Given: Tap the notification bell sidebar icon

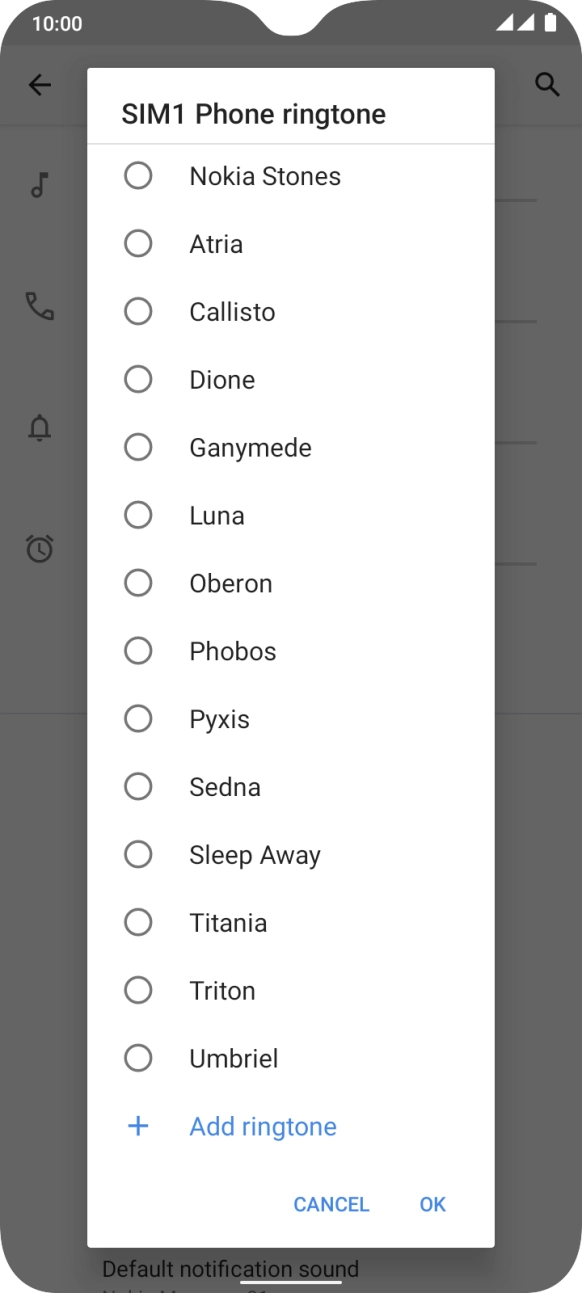Looking at the screenshot, I should [x=40, y=429].
